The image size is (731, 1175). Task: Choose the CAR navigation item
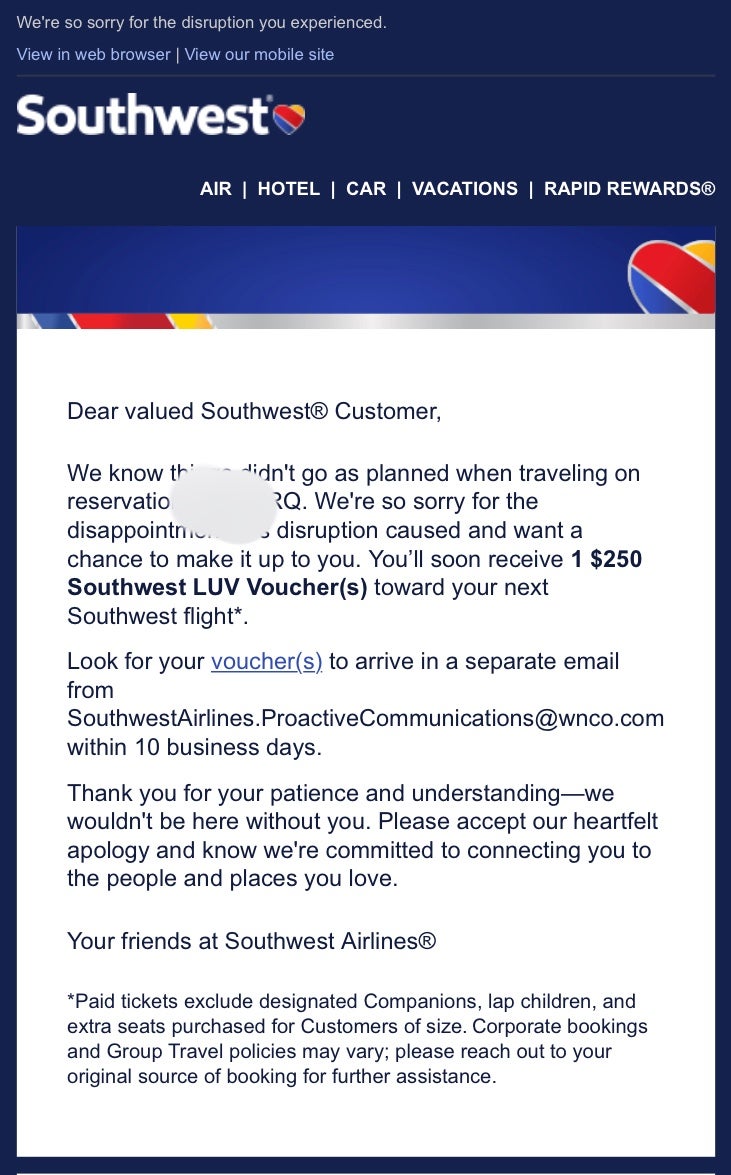(x=365, y=189)
